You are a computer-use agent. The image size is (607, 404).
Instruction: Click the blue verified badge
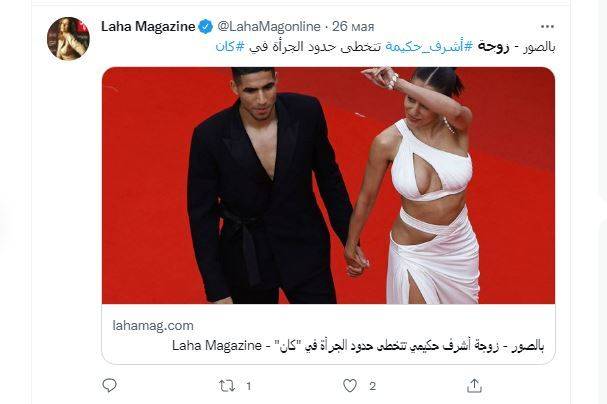pos(206,27)
